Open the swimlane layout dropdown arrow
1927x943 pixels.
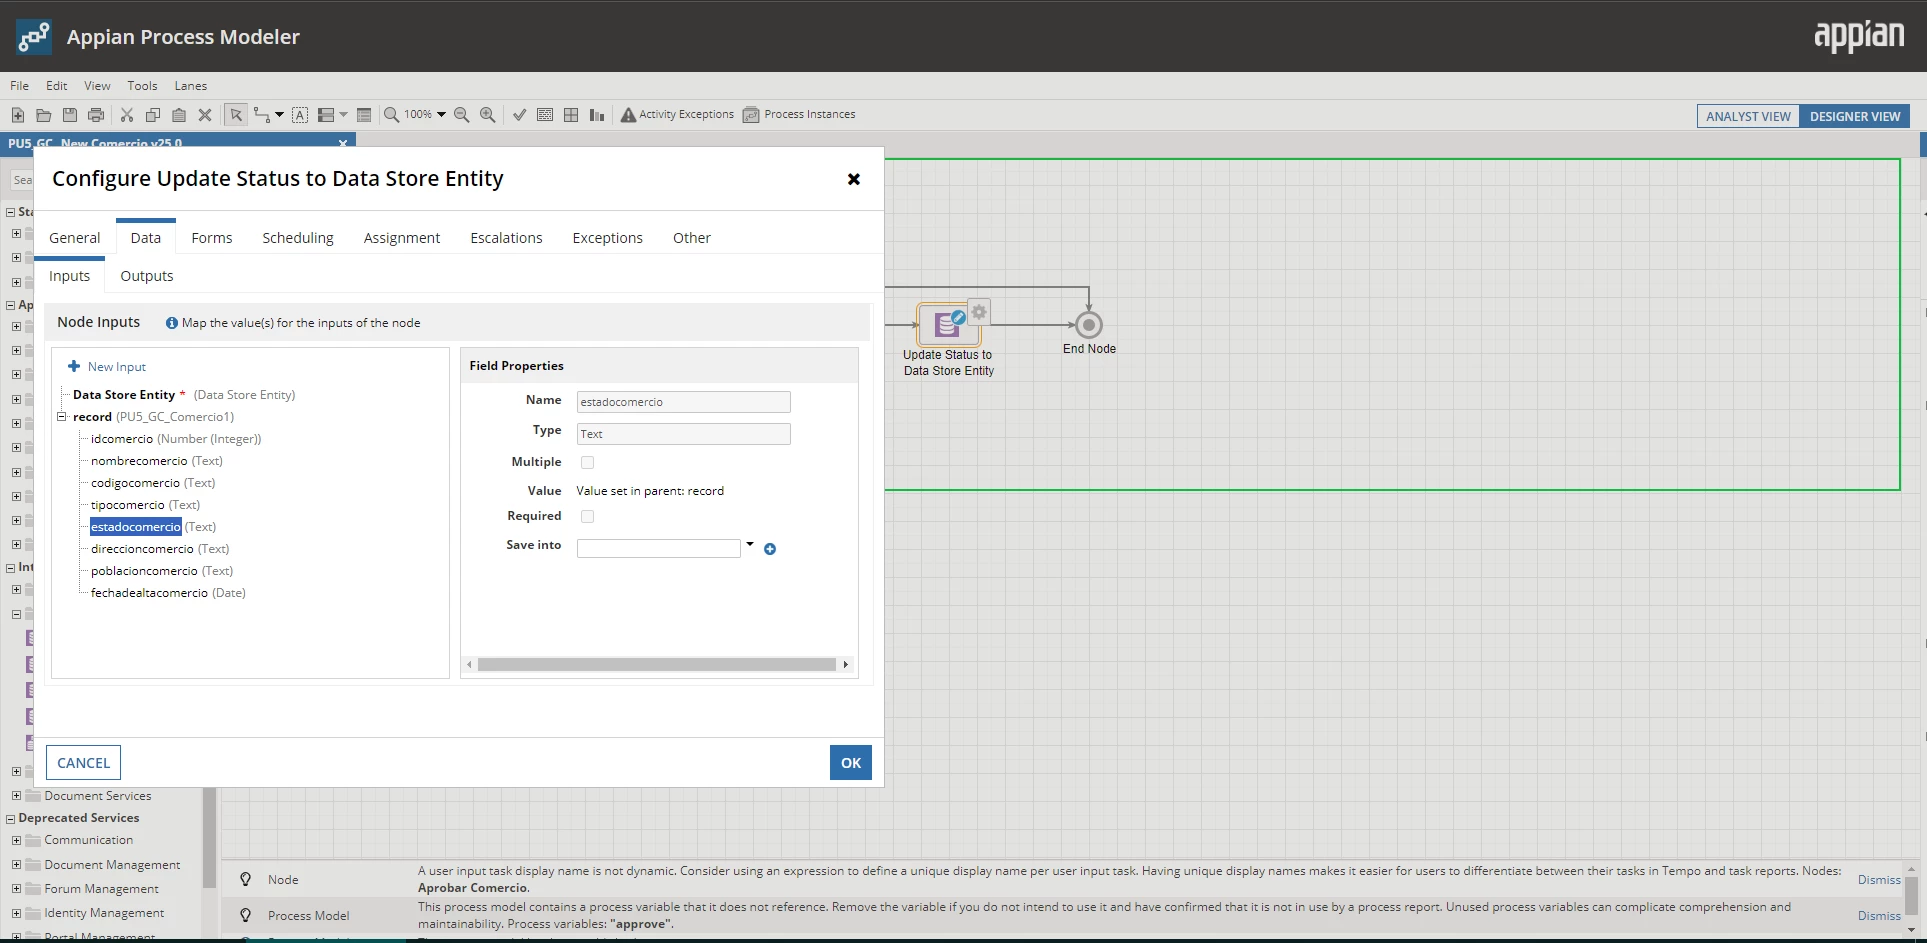pyautogui.click(x=343, y=115)
